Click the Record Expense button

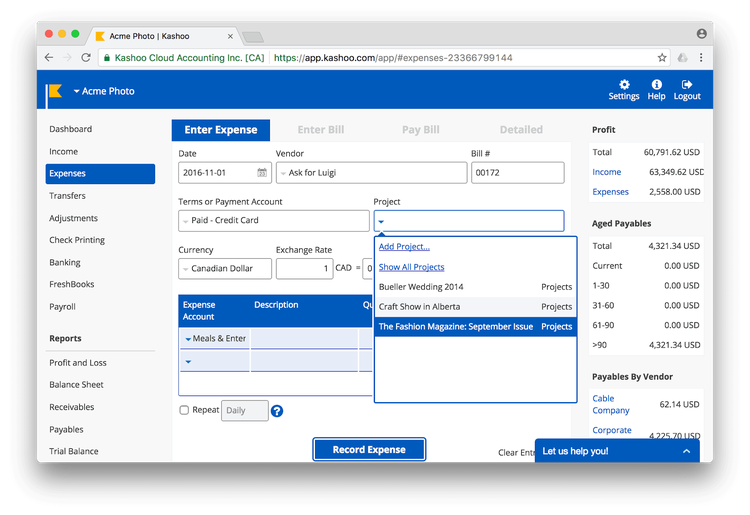(x=369, y=449)
